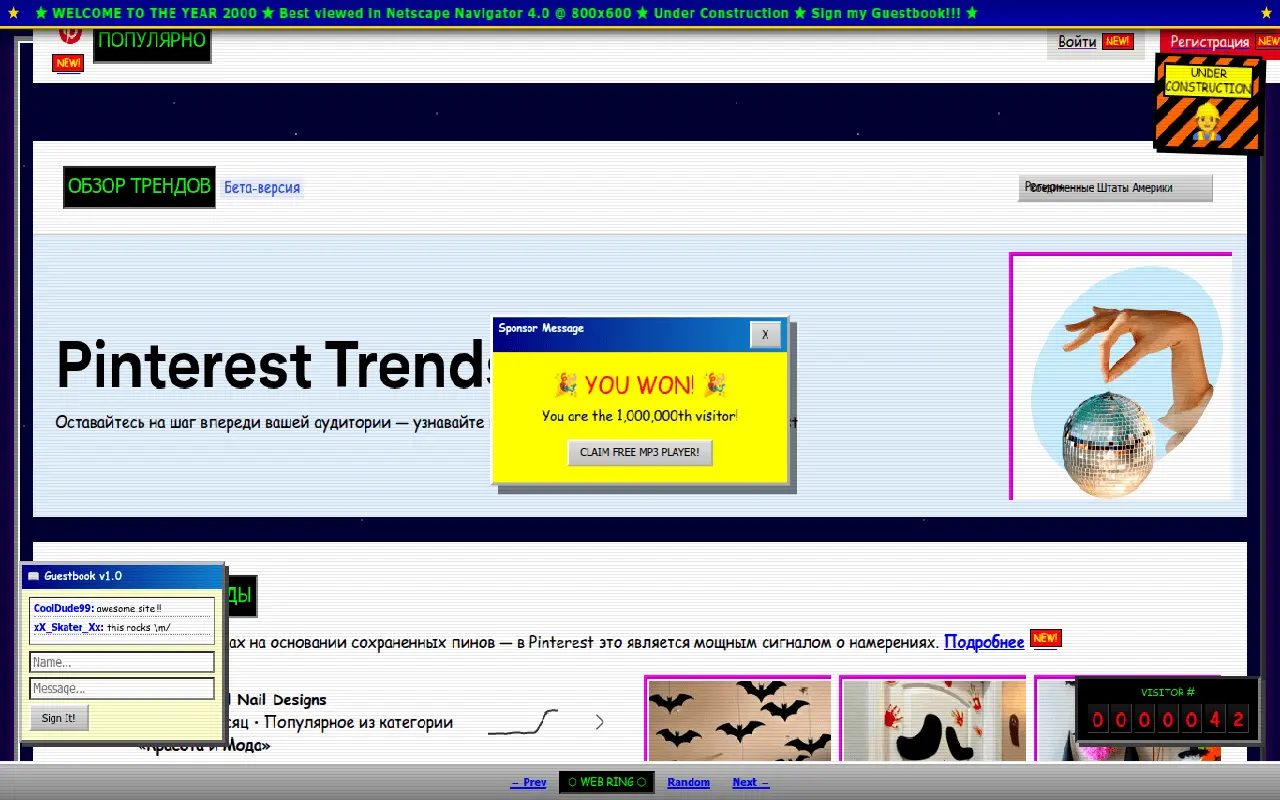1280x800 pixels.
Task: Close the Sponsor Message popup
Action: pos(765,335)
